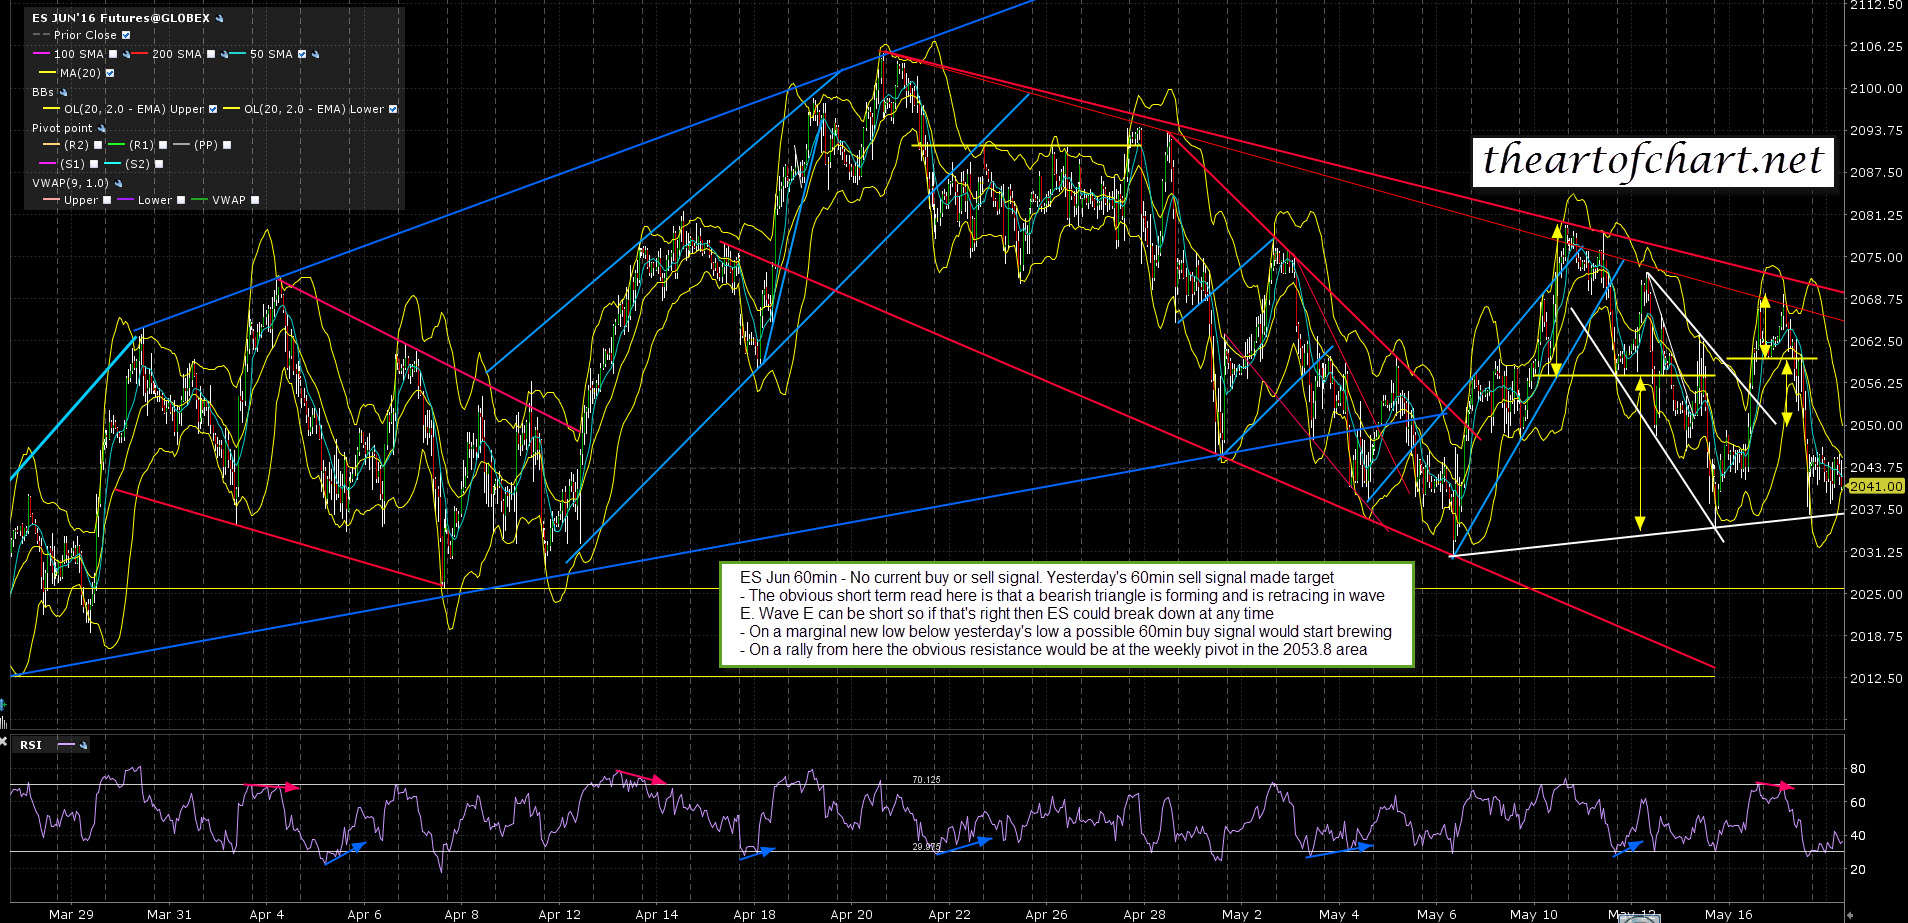Click the theartofchart.net watermark link
The image size is (1908, 923).
tap(1652, 160)
